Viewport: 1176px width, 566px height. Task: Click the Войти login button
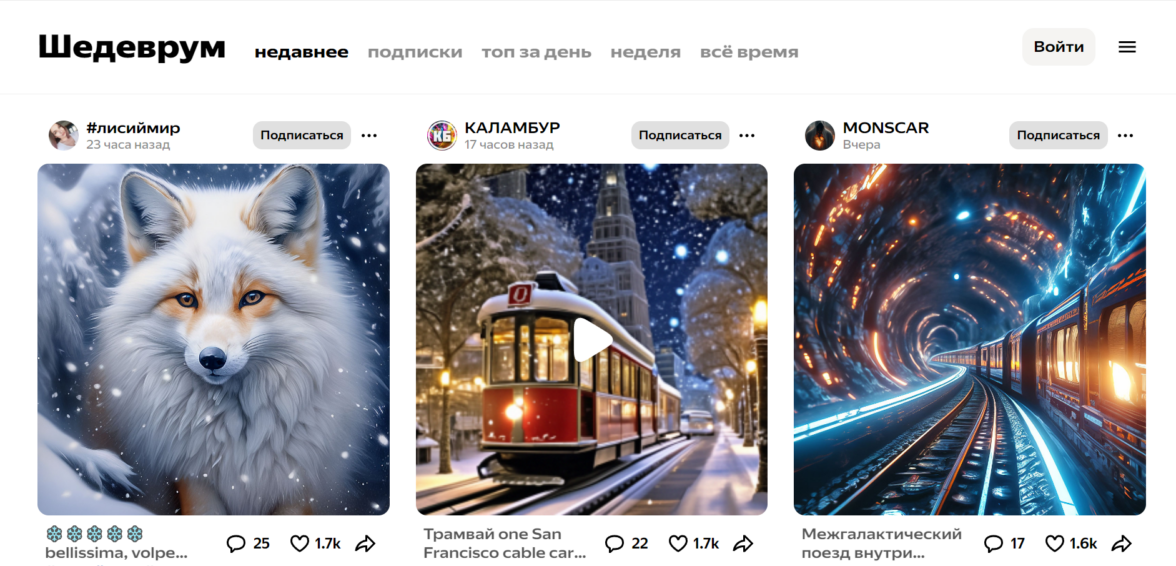pyautogui.click(x=1058, y=47)
